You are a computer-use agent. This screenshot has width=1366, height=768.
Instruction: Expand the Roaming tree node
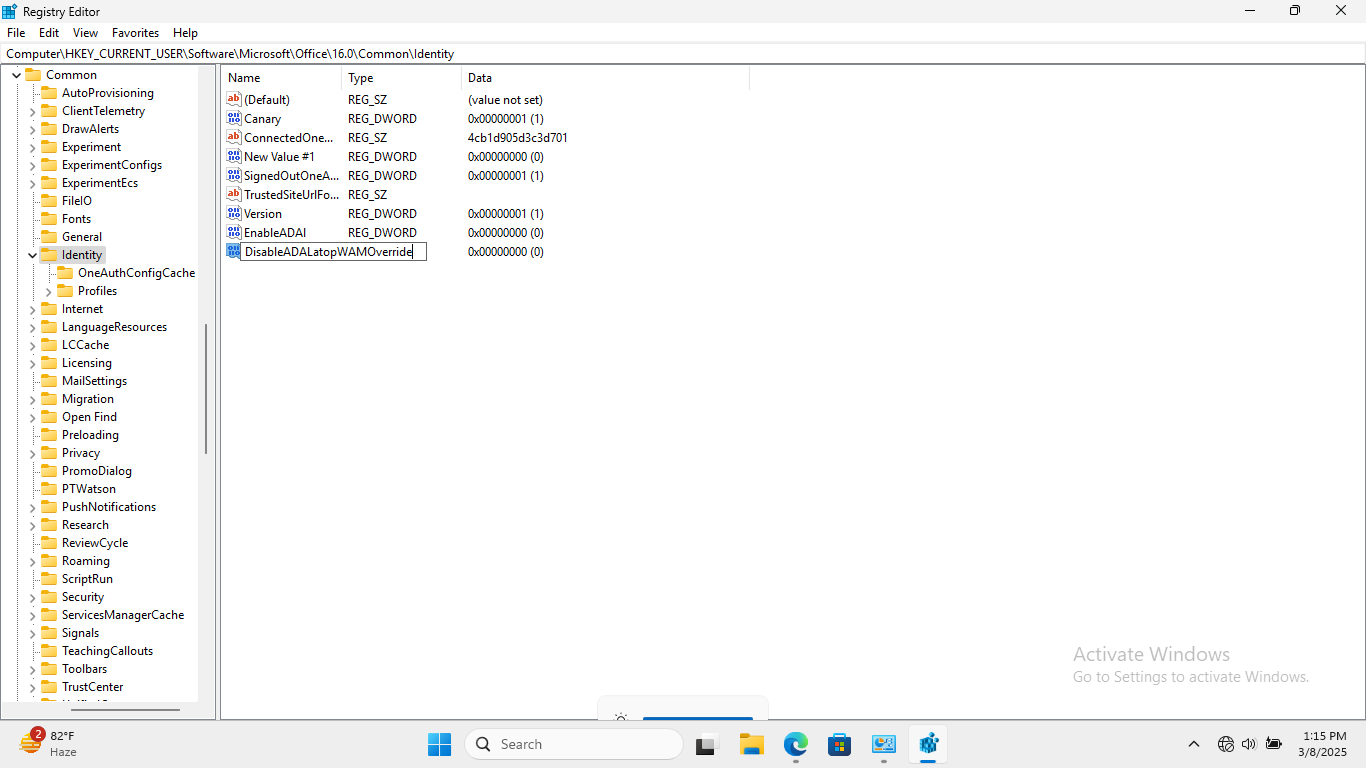(x=33, y=561)
